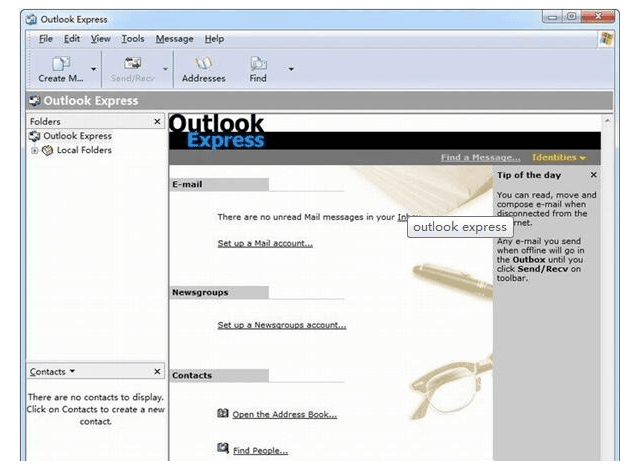The image size is (642, 470).
Task: Click Set up a Newsgroups account link
Action: (x=282, y=325)
